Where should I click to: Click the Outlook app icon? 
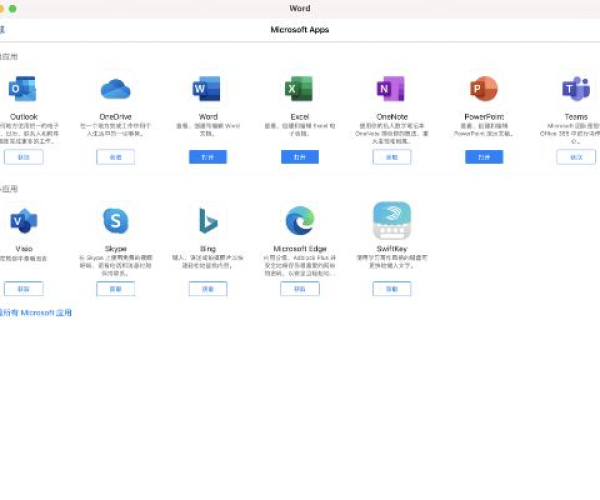pos(23,88)
